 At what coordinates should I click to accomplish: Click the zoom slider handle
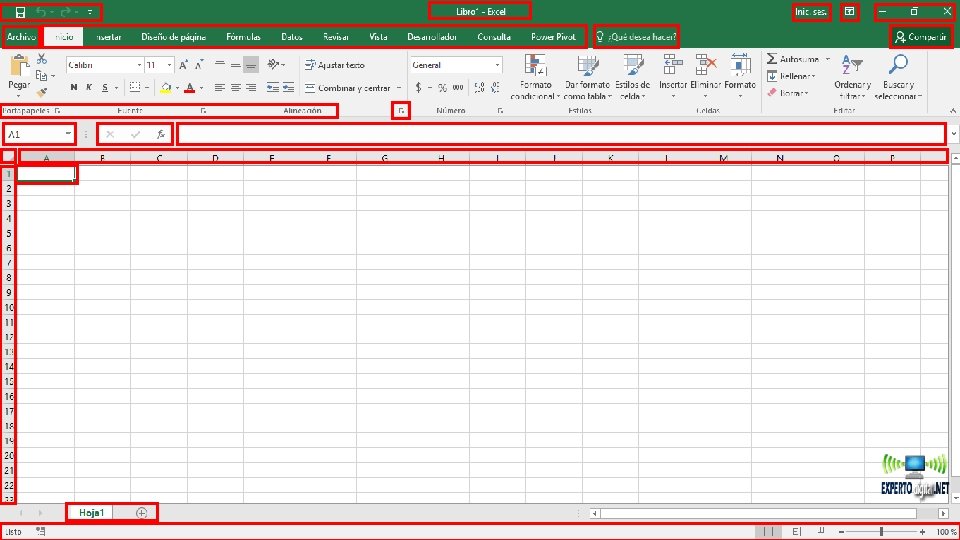(x=882, y=531)
